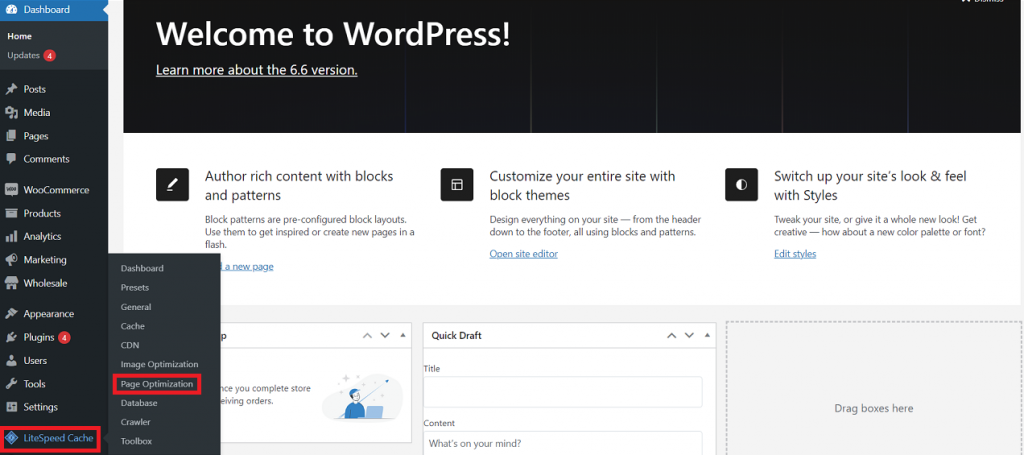Click the Tools wrench icon
This screenshot has width=1024, height=455.
pyautogui.click(x=11, y=384)
